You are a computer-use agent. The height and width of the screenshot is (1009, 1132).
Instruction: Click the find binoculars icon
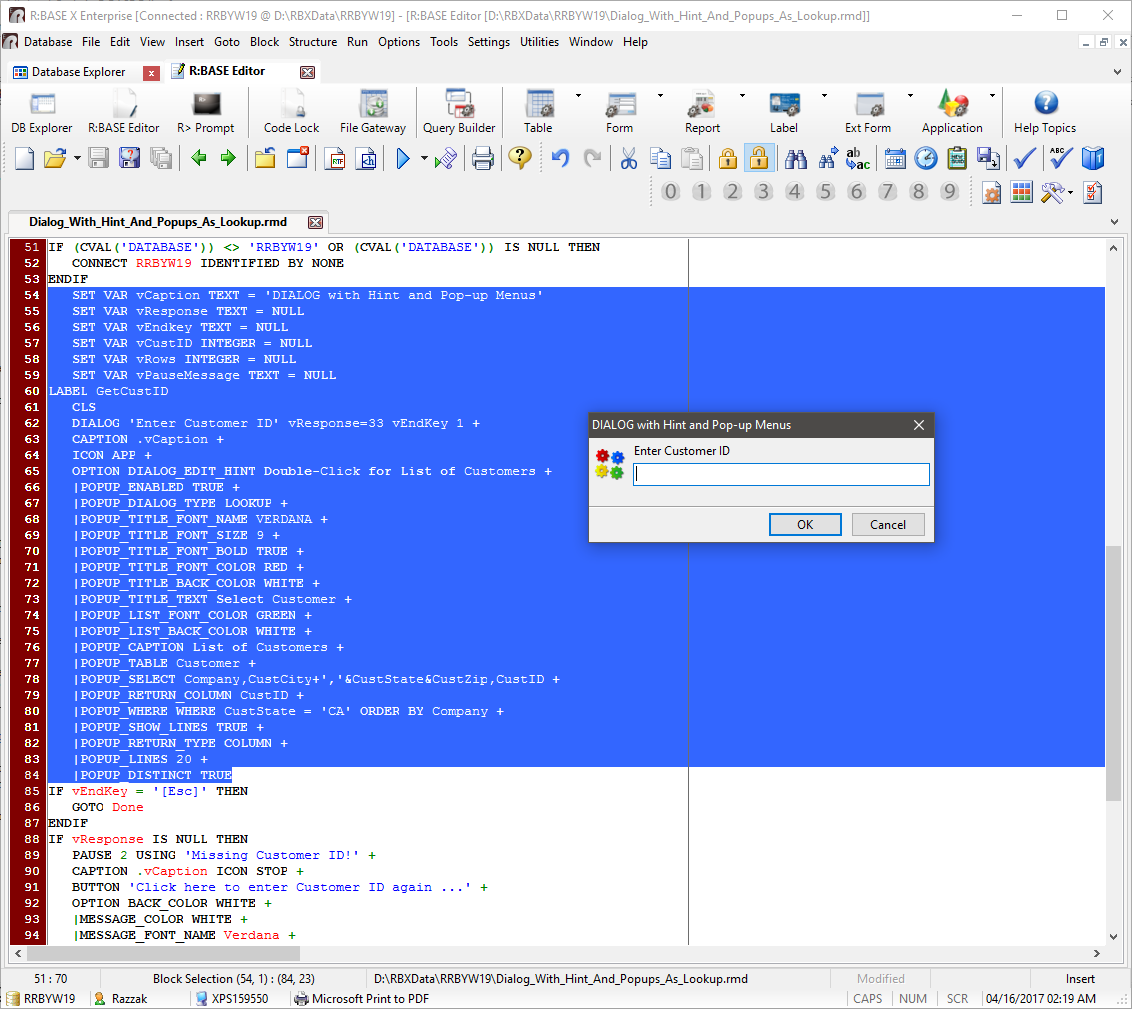[796, 158]
